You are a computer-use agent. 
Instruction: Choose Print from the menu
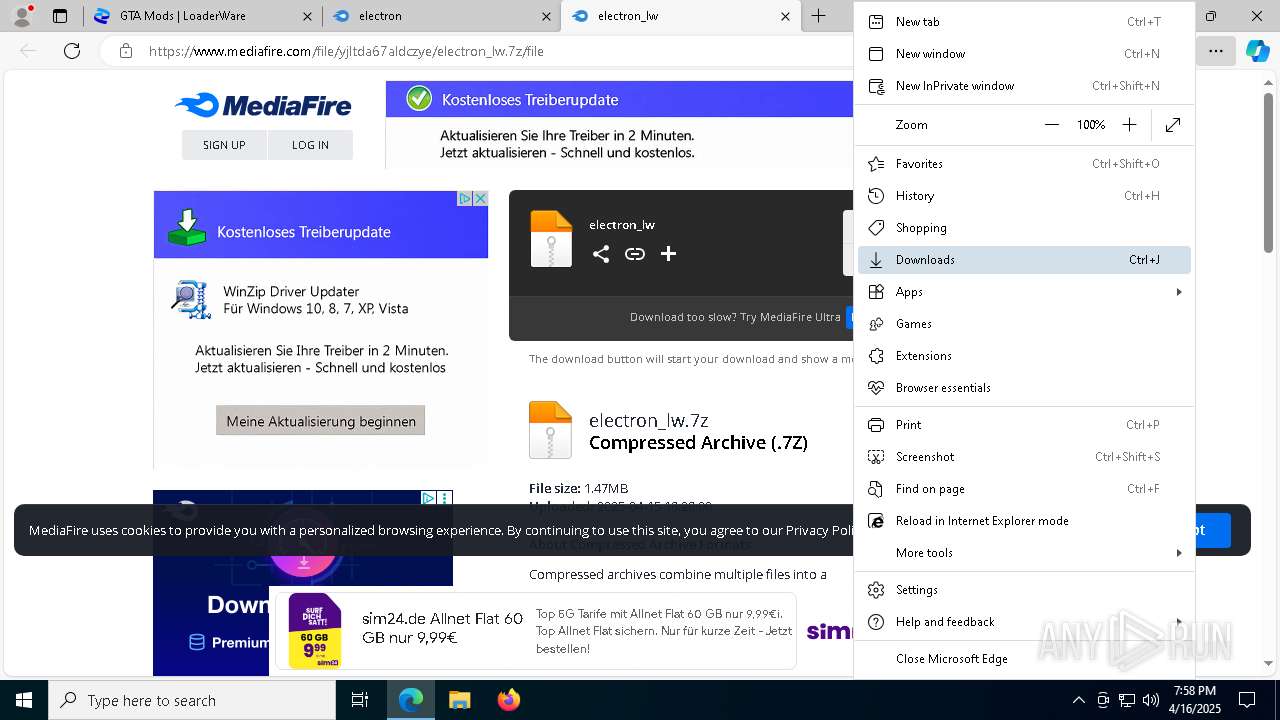click(x=1024, y=425)
